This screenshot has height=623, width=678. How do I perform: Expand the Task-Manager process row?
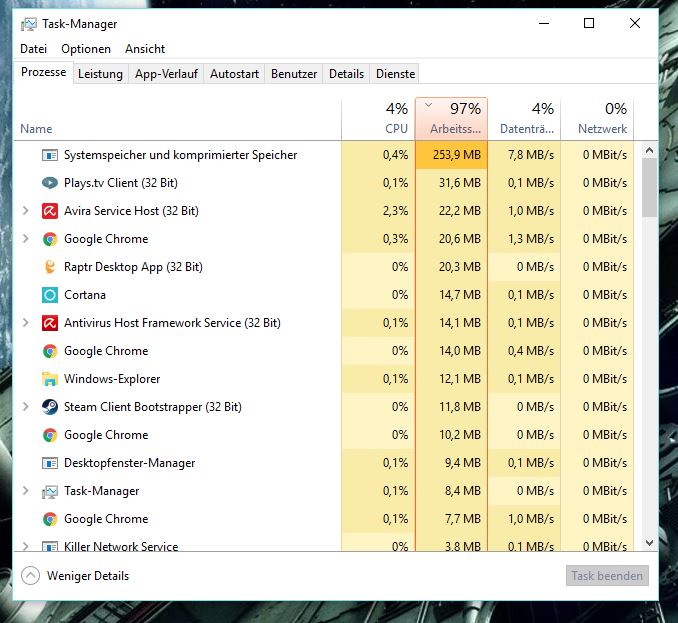(26, 490)
